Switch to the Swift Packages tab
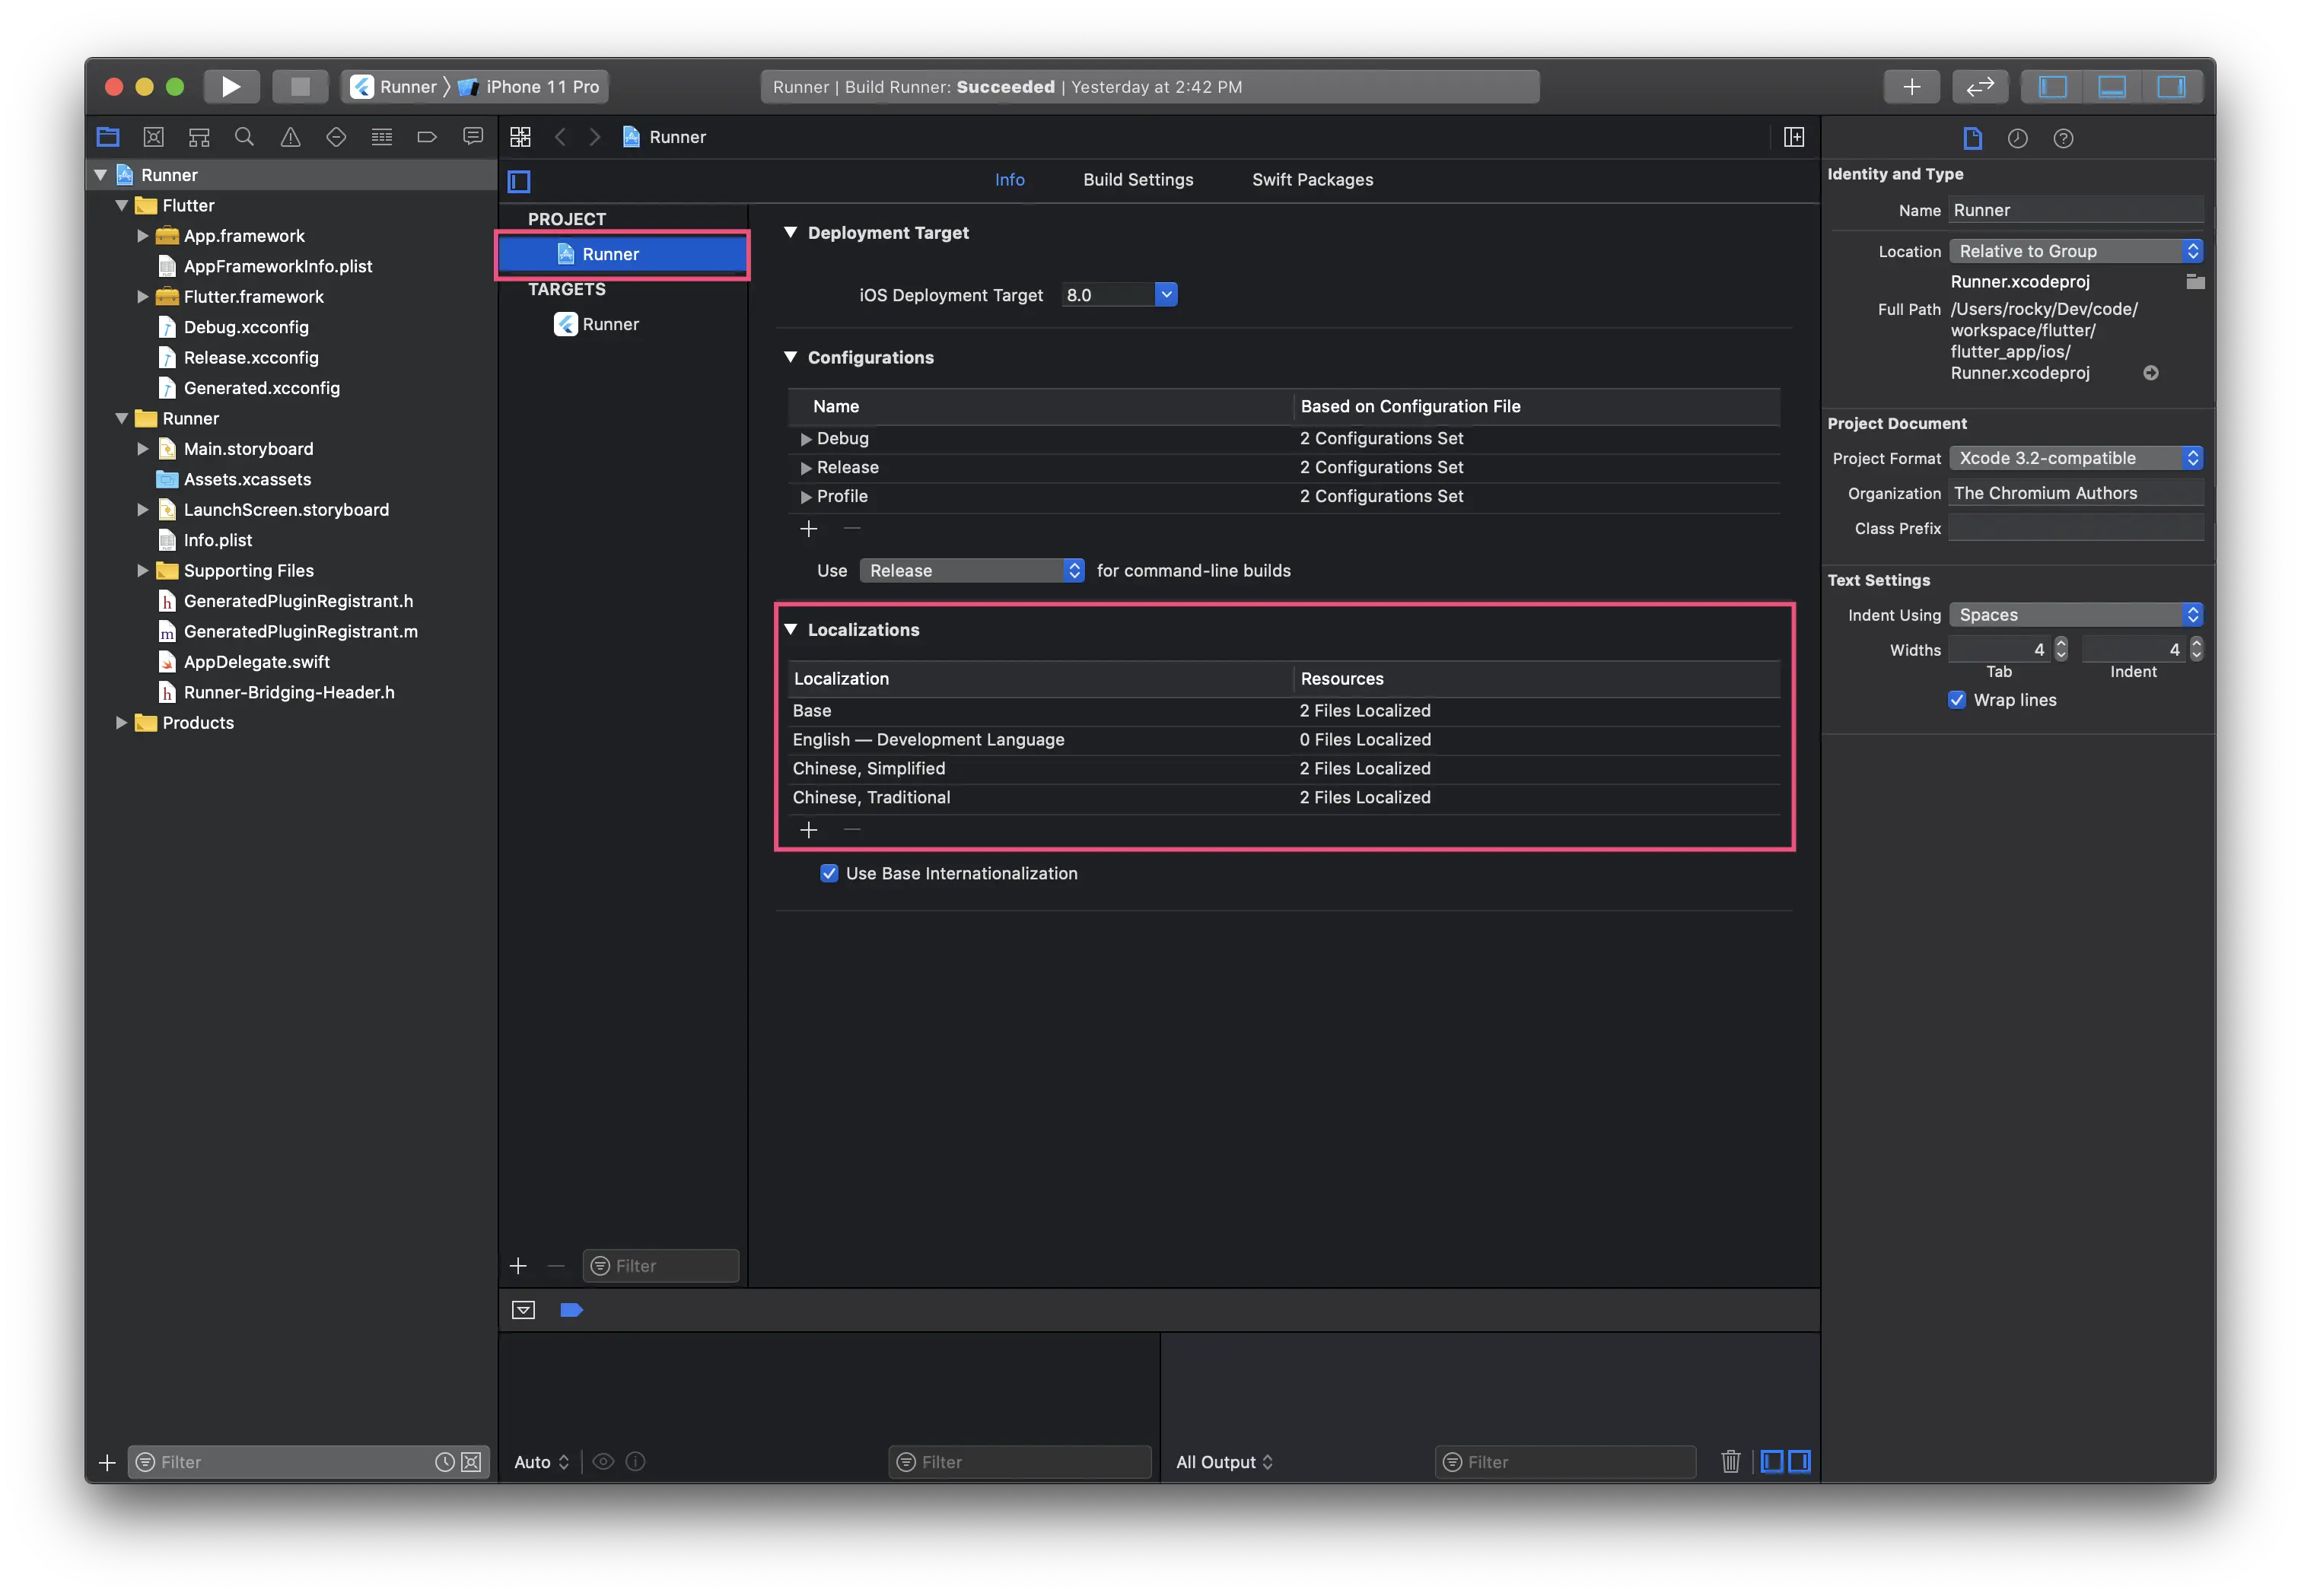 (1312, 179)
